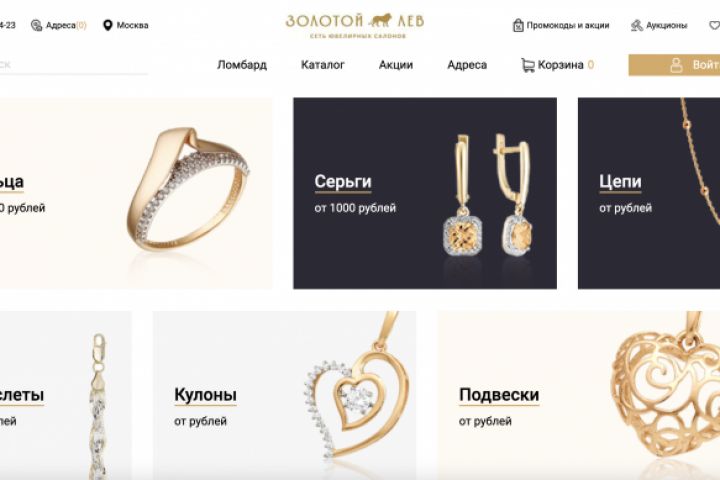Open the Адреса phone icon in header

(36, 25)
